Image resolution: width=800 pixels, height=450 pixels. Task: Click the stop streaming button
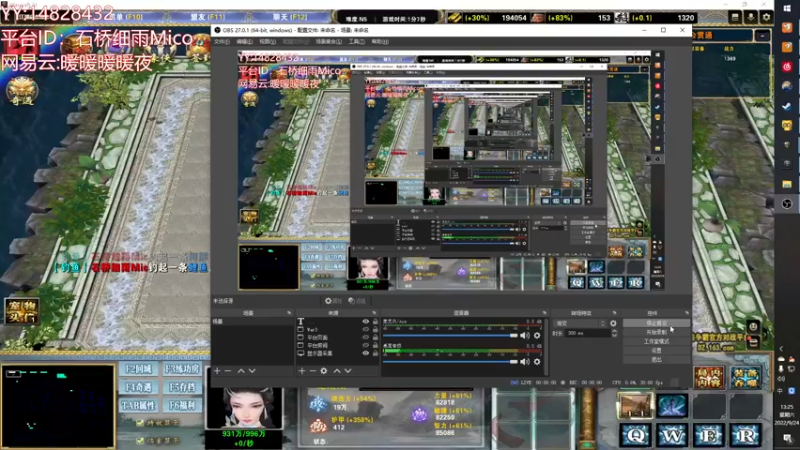[656, 323]
